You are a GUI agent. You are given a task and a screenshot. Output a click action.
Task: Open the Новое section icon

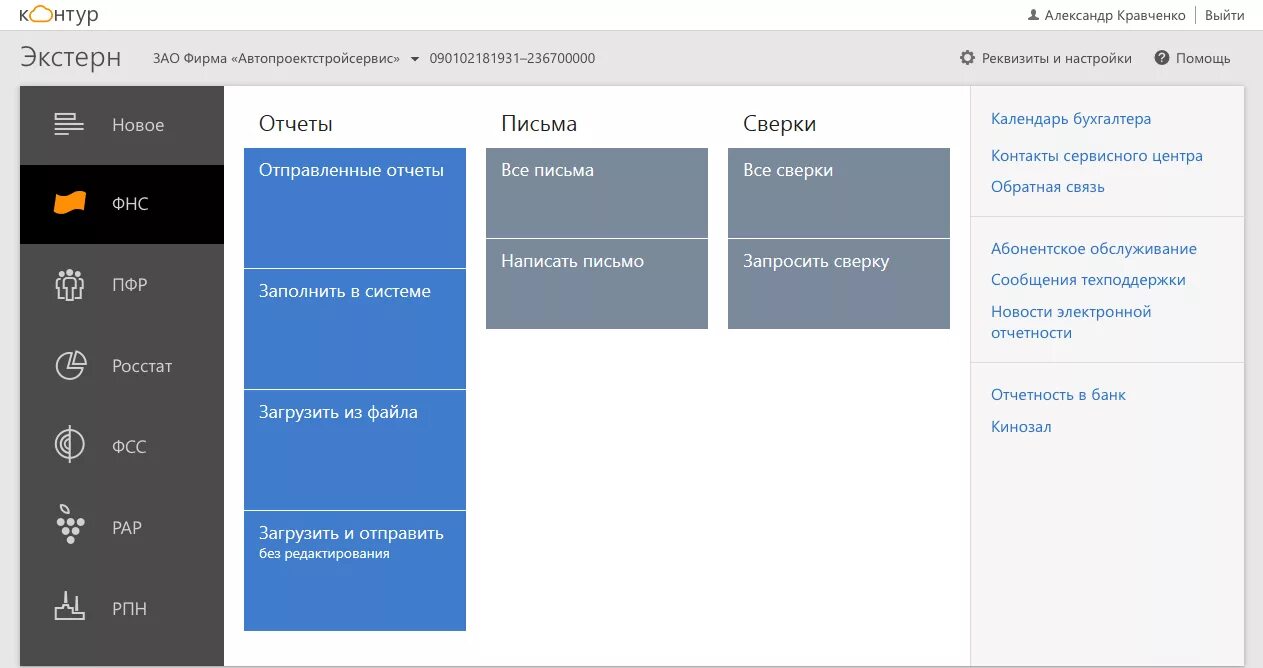[69, 125]
